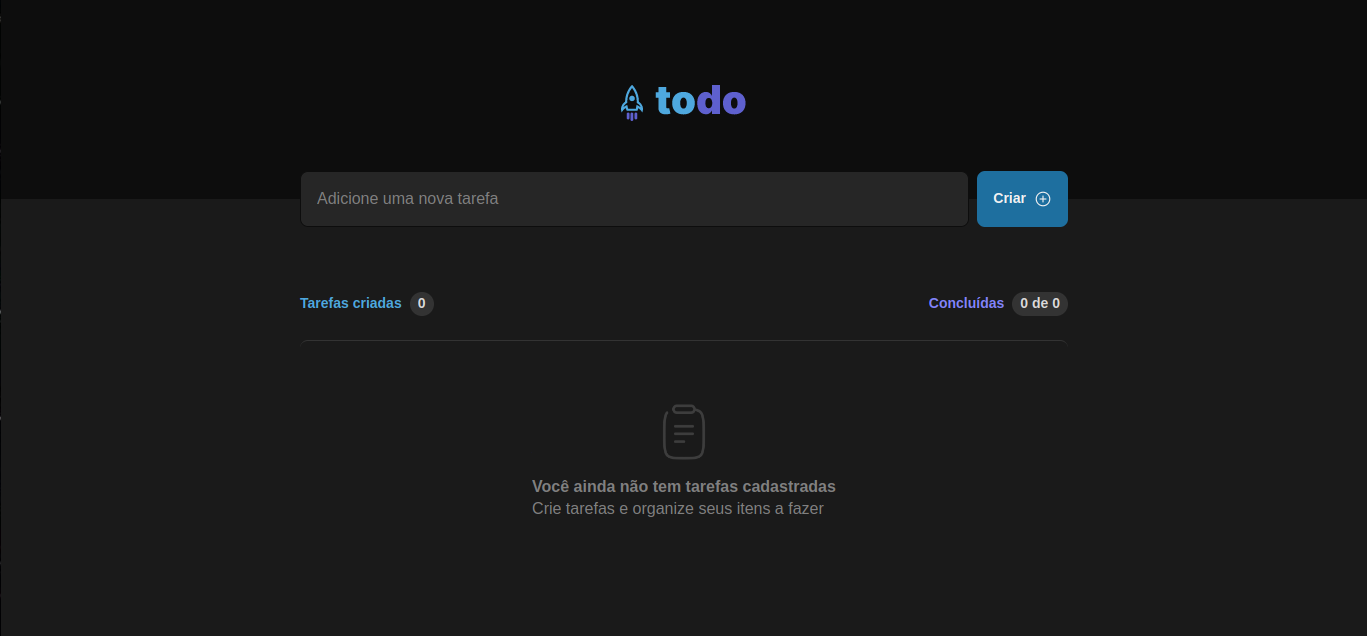This screenshot has width=1367, height=636.
Task: Click the Concluídas badge on the right
Action: point(1040,303)
